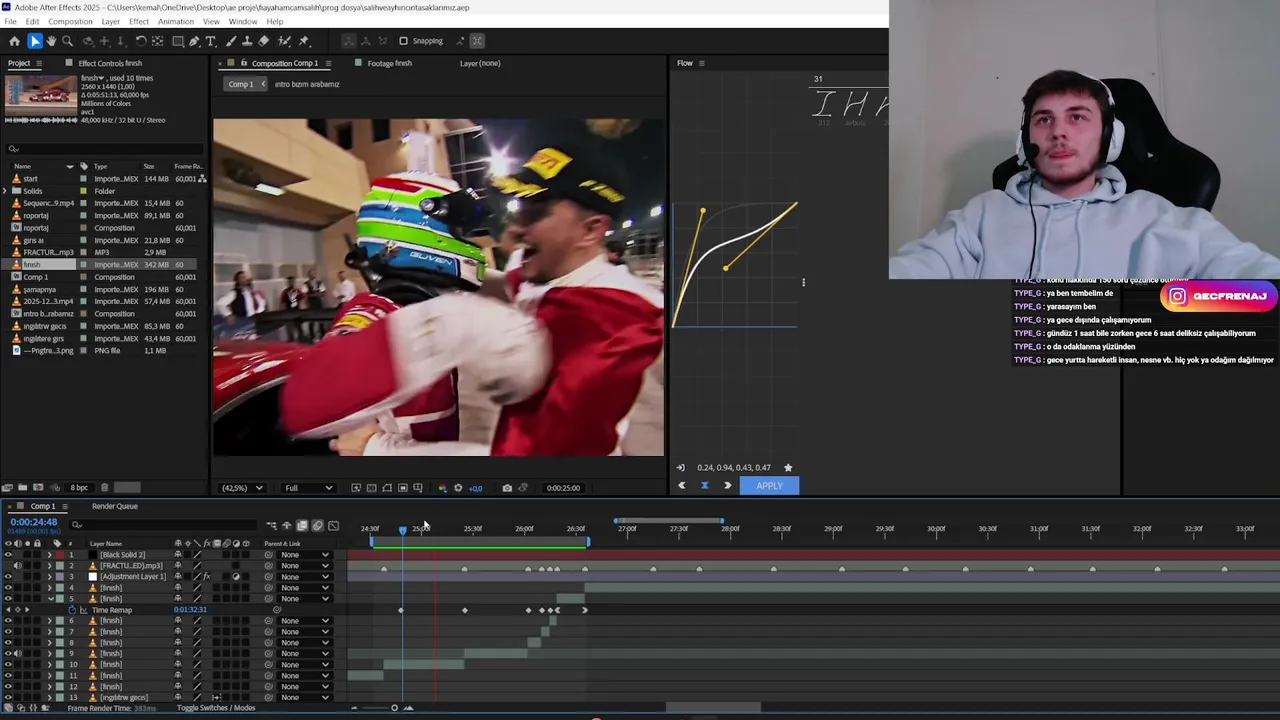Select the Rectangle shape tool

(x=177, y=41)
